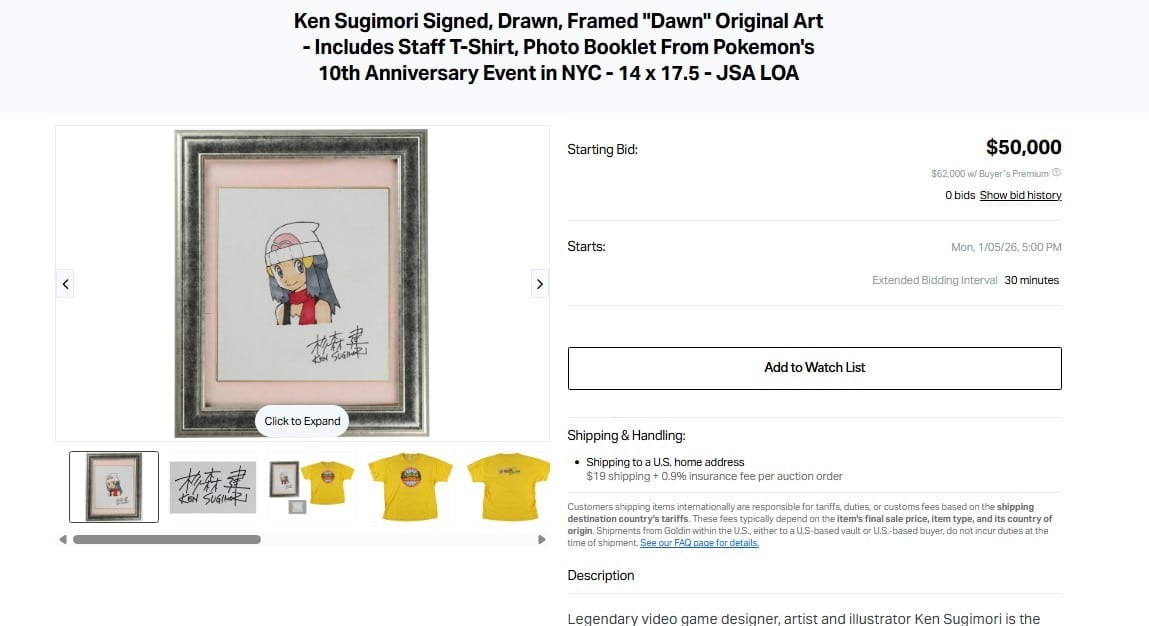
Task: Click the Description section heading
Action: pyautogui.click(x=601, y=575)
